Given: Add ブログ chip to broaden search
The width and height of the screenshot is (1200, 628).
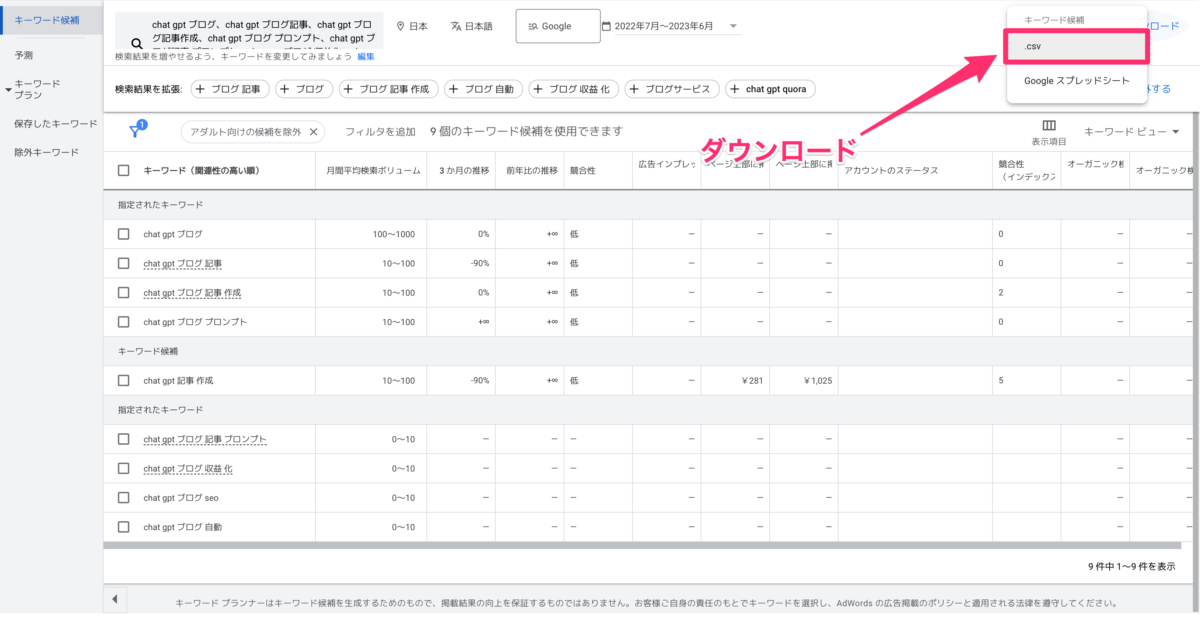Looking at the screenshot, I should (304, 89).
